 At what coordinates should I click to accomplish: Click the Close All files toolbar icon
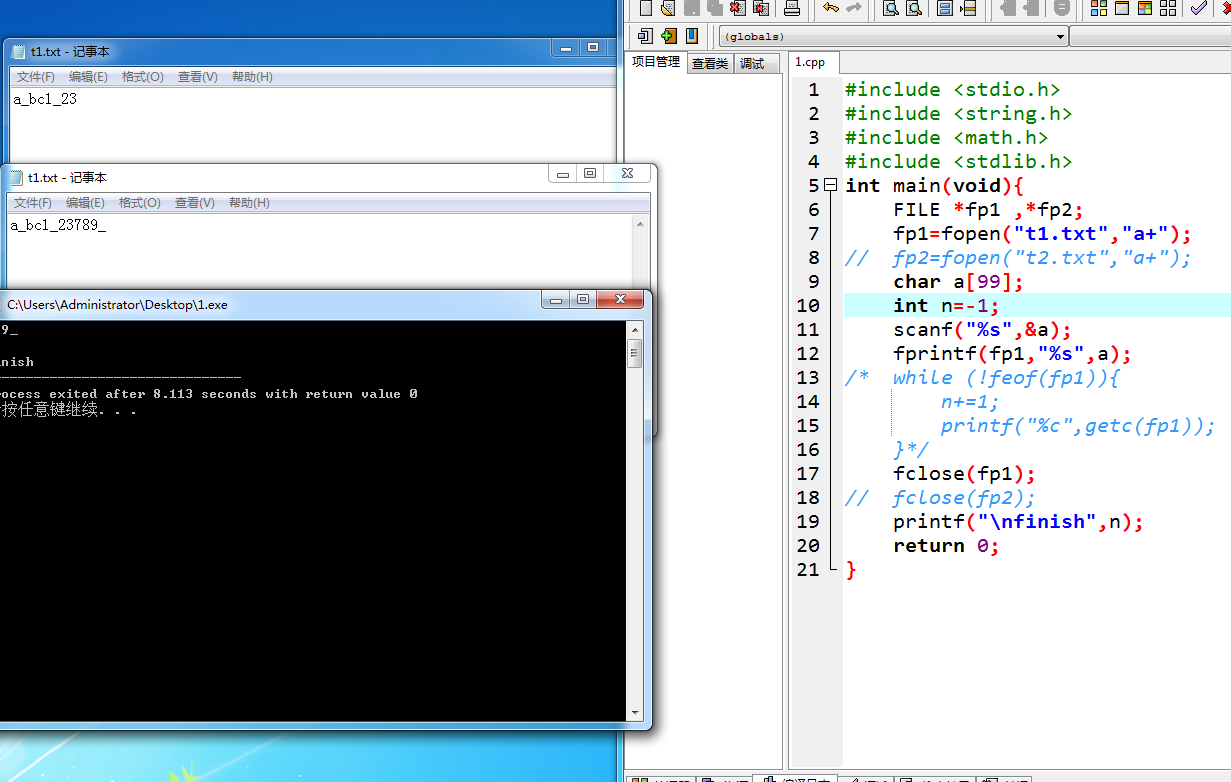click(x=761, y=8)
